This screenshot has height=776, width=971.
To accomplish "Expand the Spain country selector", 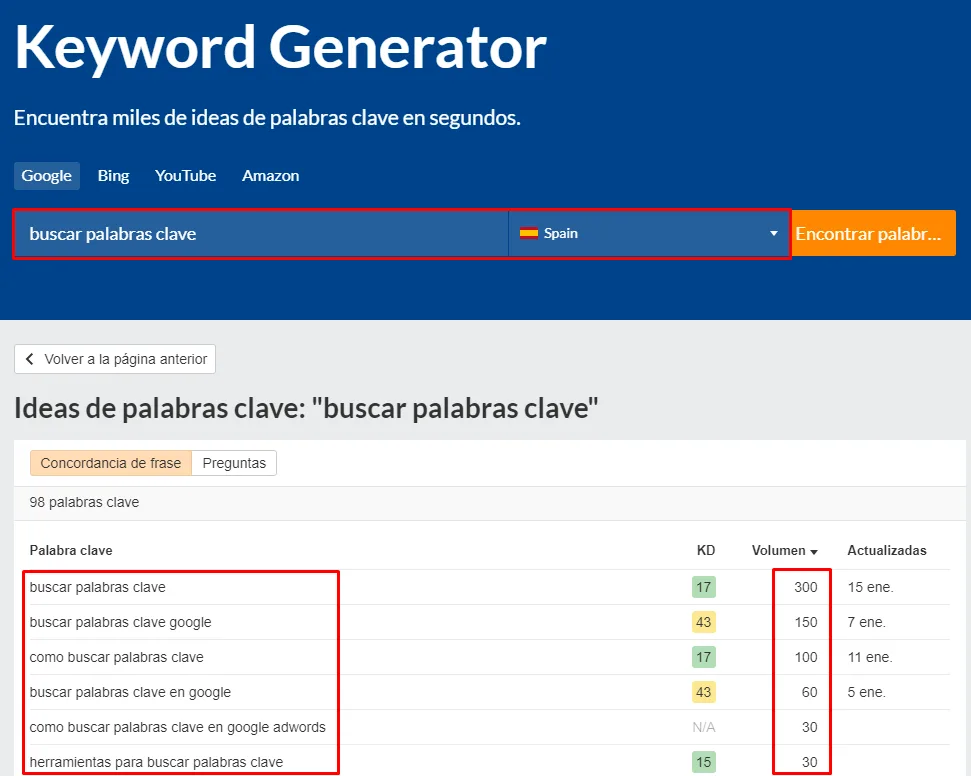I will point(648,233).
